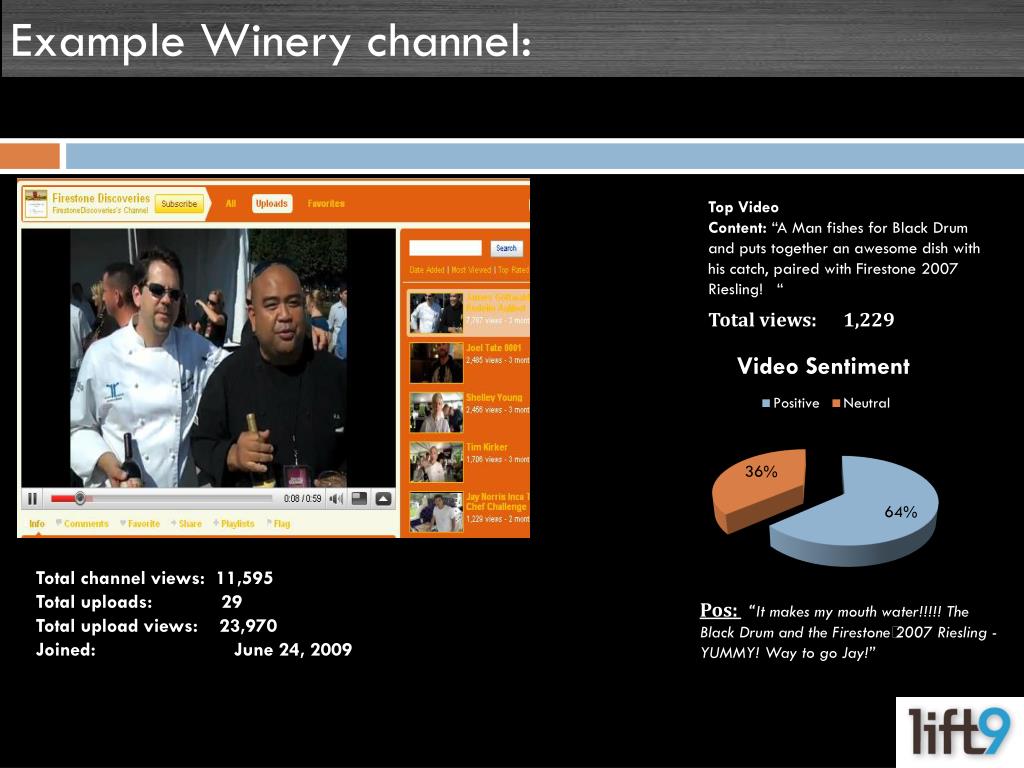Screen dimensions: 1024x768
Task: Click the Favorite option below the video
Action: [140, 524]
